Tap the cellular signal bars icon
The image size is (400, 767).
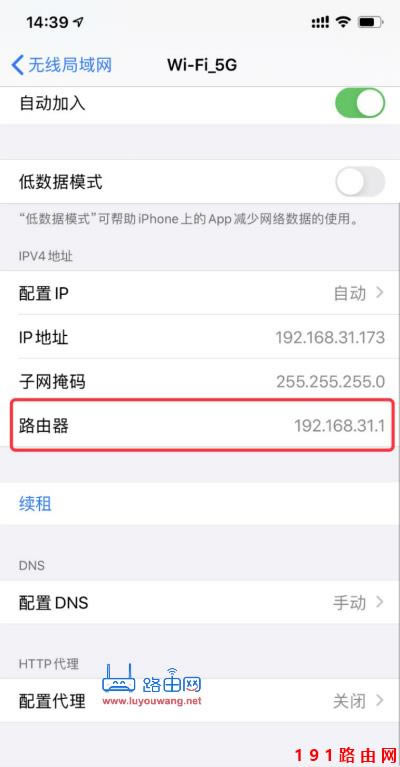320,22
